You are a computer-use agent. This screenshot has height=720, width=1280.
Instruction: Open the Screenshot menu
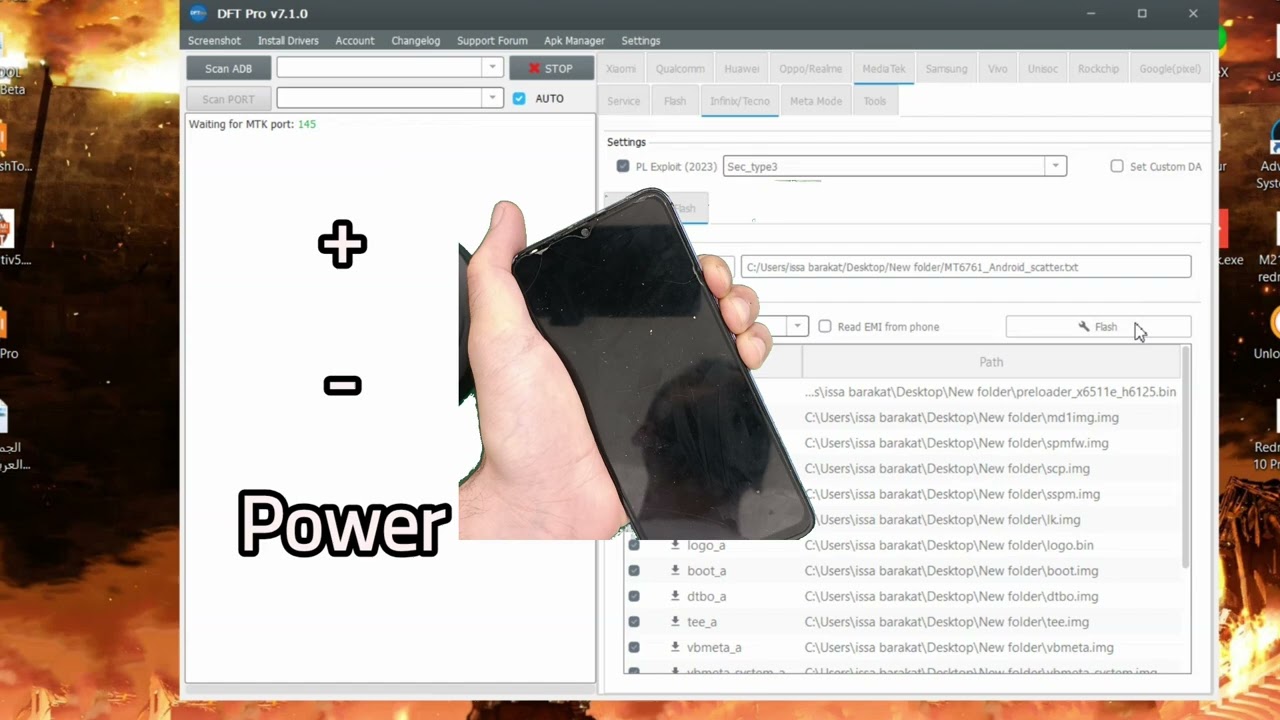pos(214,41)
